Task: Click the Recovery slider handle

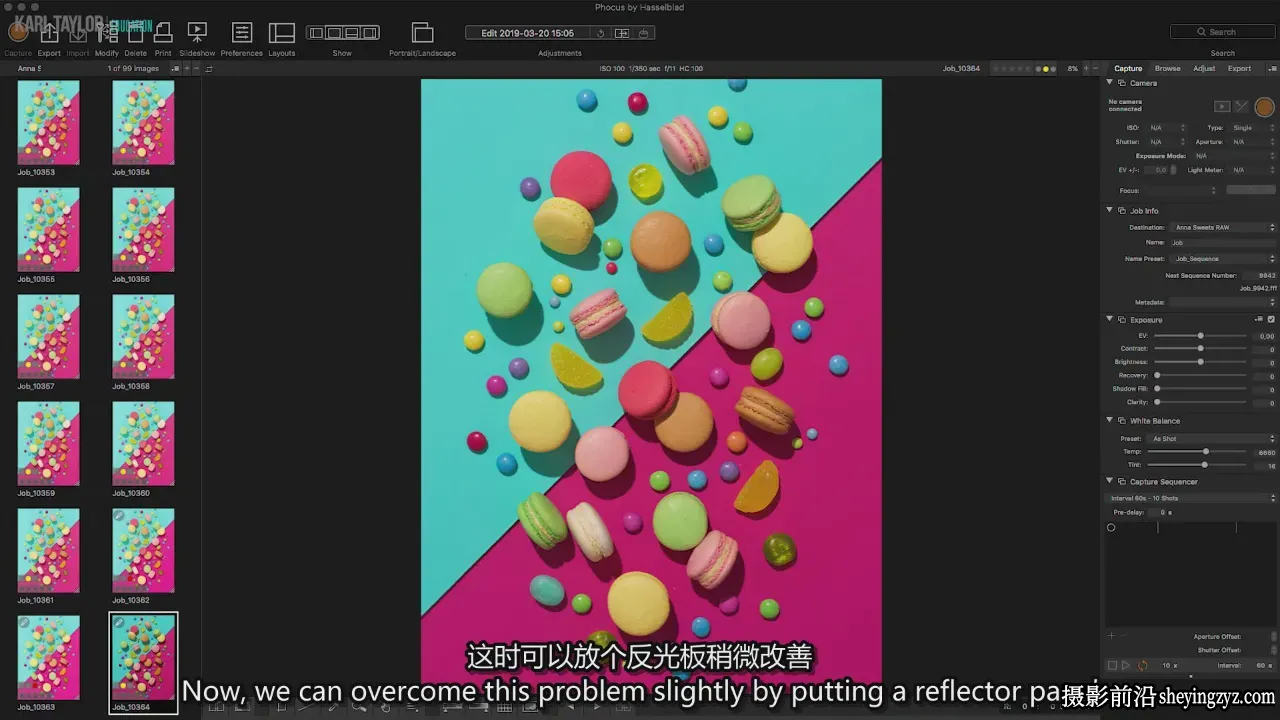Action: click(x=1157, y=375)
